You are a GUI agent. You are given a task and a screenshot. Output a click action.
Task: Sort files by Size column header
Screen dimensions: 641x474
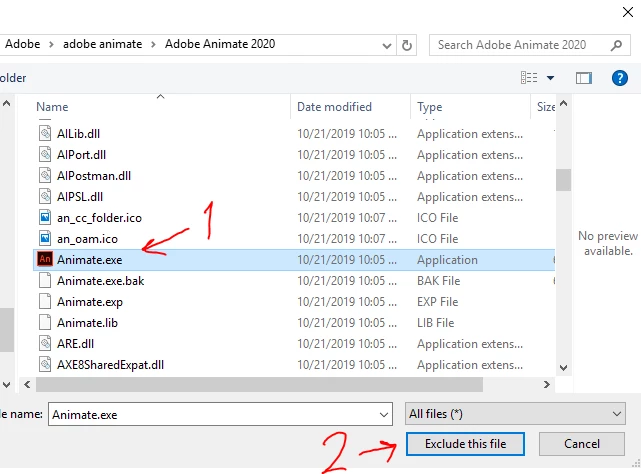pos(544,107)
